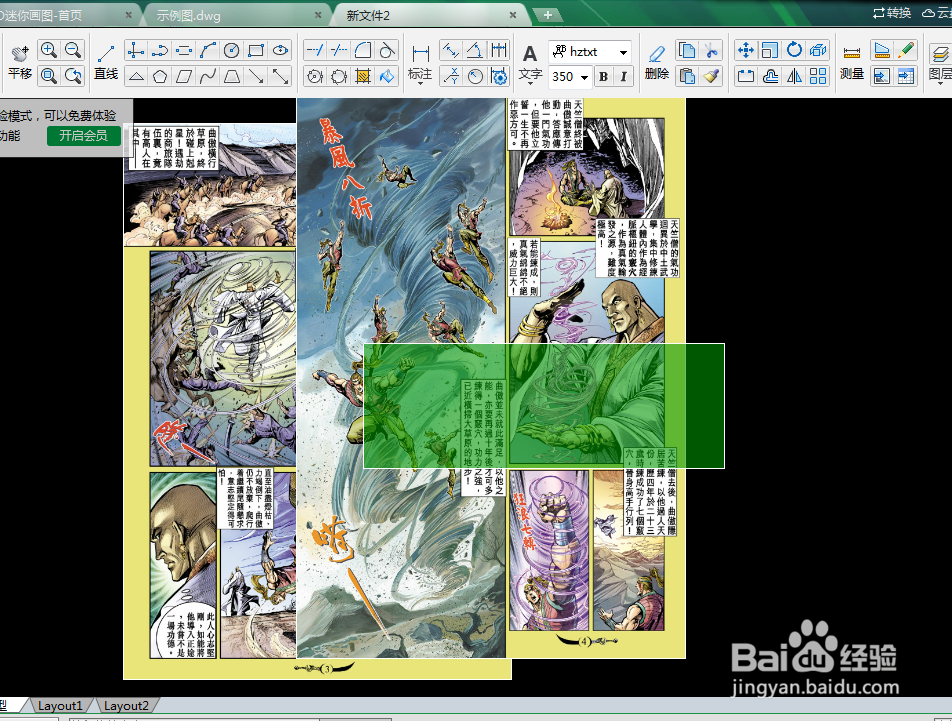Viewport: 952px width, 721px height.
Task: Select the trapezoid shape tool
Action: pyautogui.click(x=232, y=76)
